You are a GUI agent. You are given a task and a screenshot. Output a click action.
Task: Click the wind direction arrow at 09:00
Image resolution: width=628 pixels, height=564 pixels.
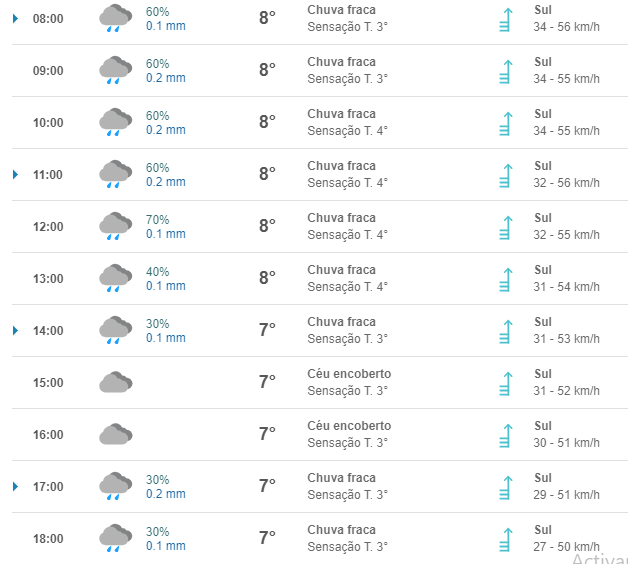pyautogui.click(x=505, y=71)
